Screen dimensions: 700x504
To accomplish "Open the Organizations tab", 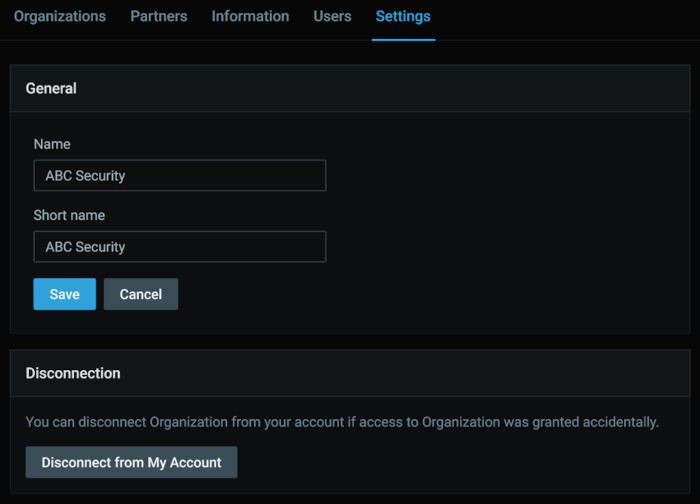I will [60, 17].
